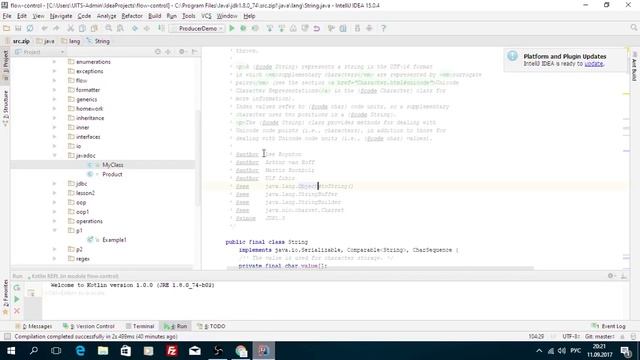Screen dimensions: 640x360
Task: Click the Rerun icon in Run panel
Action: click(x=17, y=288)
